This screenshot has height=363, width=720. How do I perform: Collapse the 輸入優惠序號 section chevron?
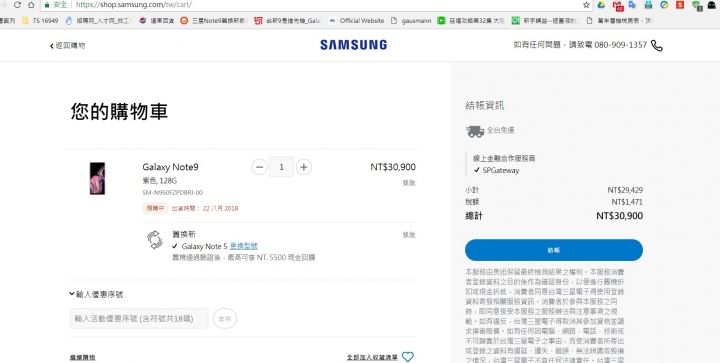coord(72,294)
